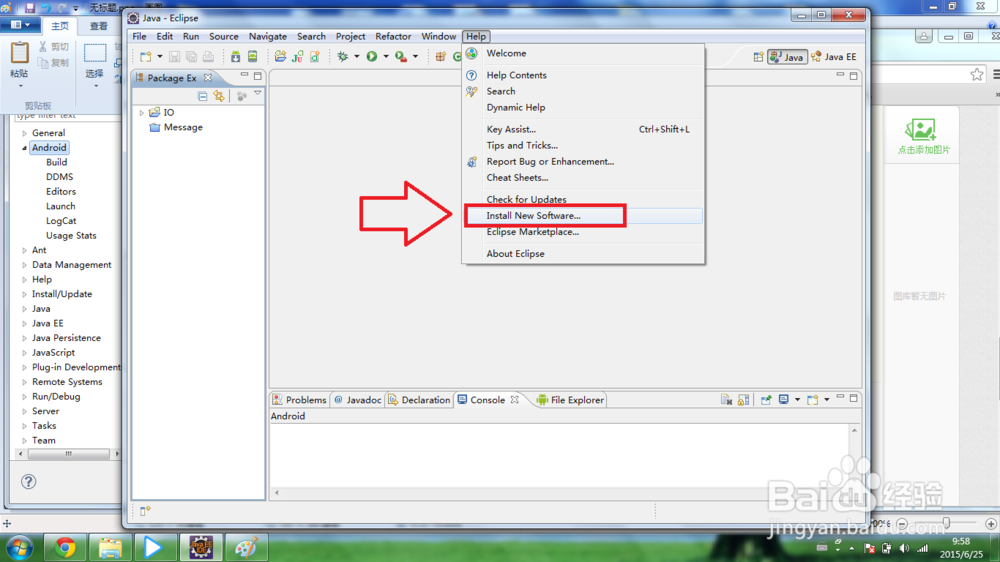Select the Message project
This screenshot has height=562, width=1000.
(176, 128)
